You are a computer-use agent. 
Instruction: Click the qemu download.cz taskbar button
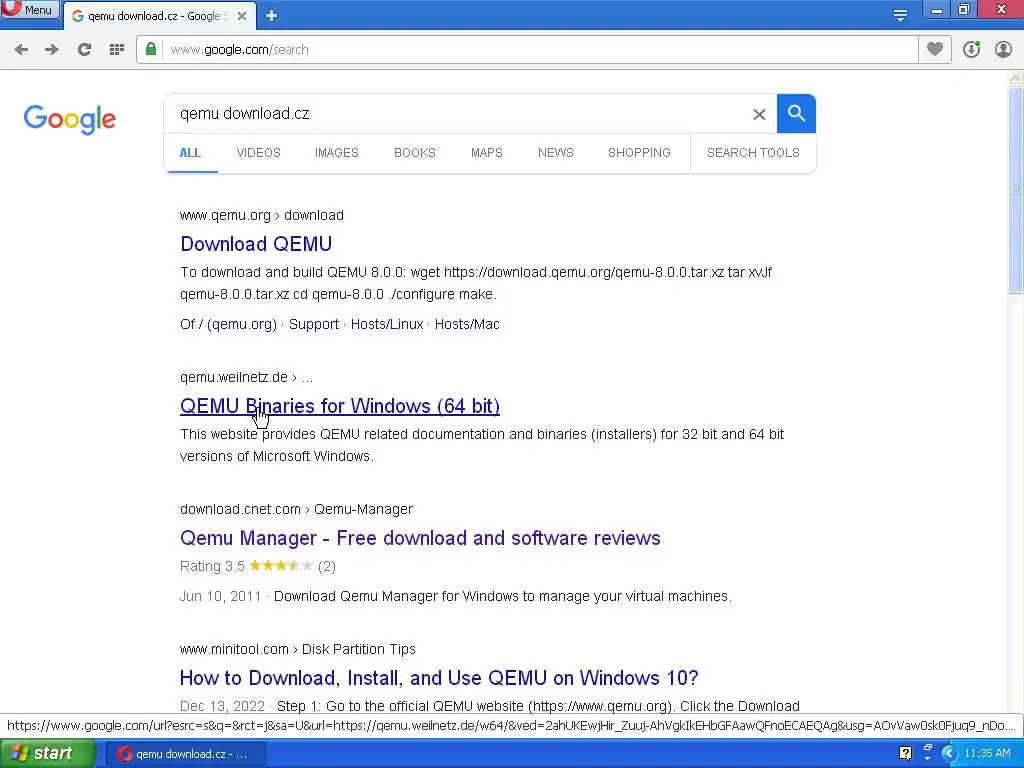tap(185, 754)
